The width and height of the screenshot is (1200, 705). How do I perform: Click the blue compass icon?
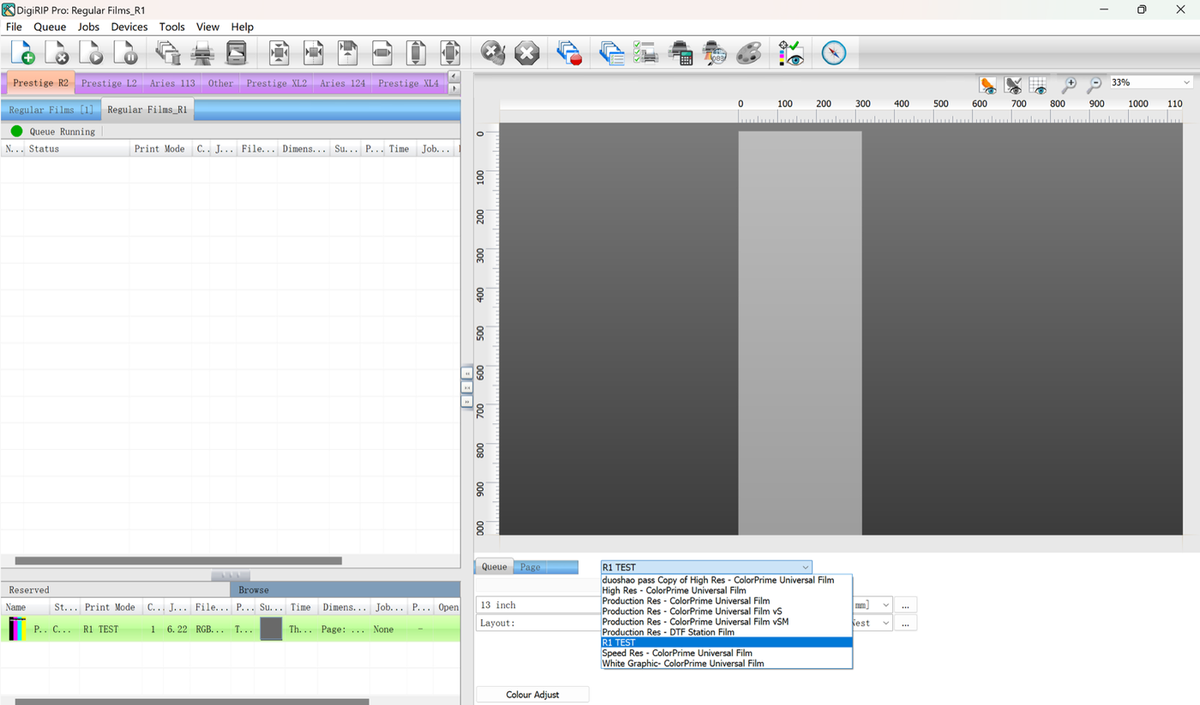tap(834, 53)
